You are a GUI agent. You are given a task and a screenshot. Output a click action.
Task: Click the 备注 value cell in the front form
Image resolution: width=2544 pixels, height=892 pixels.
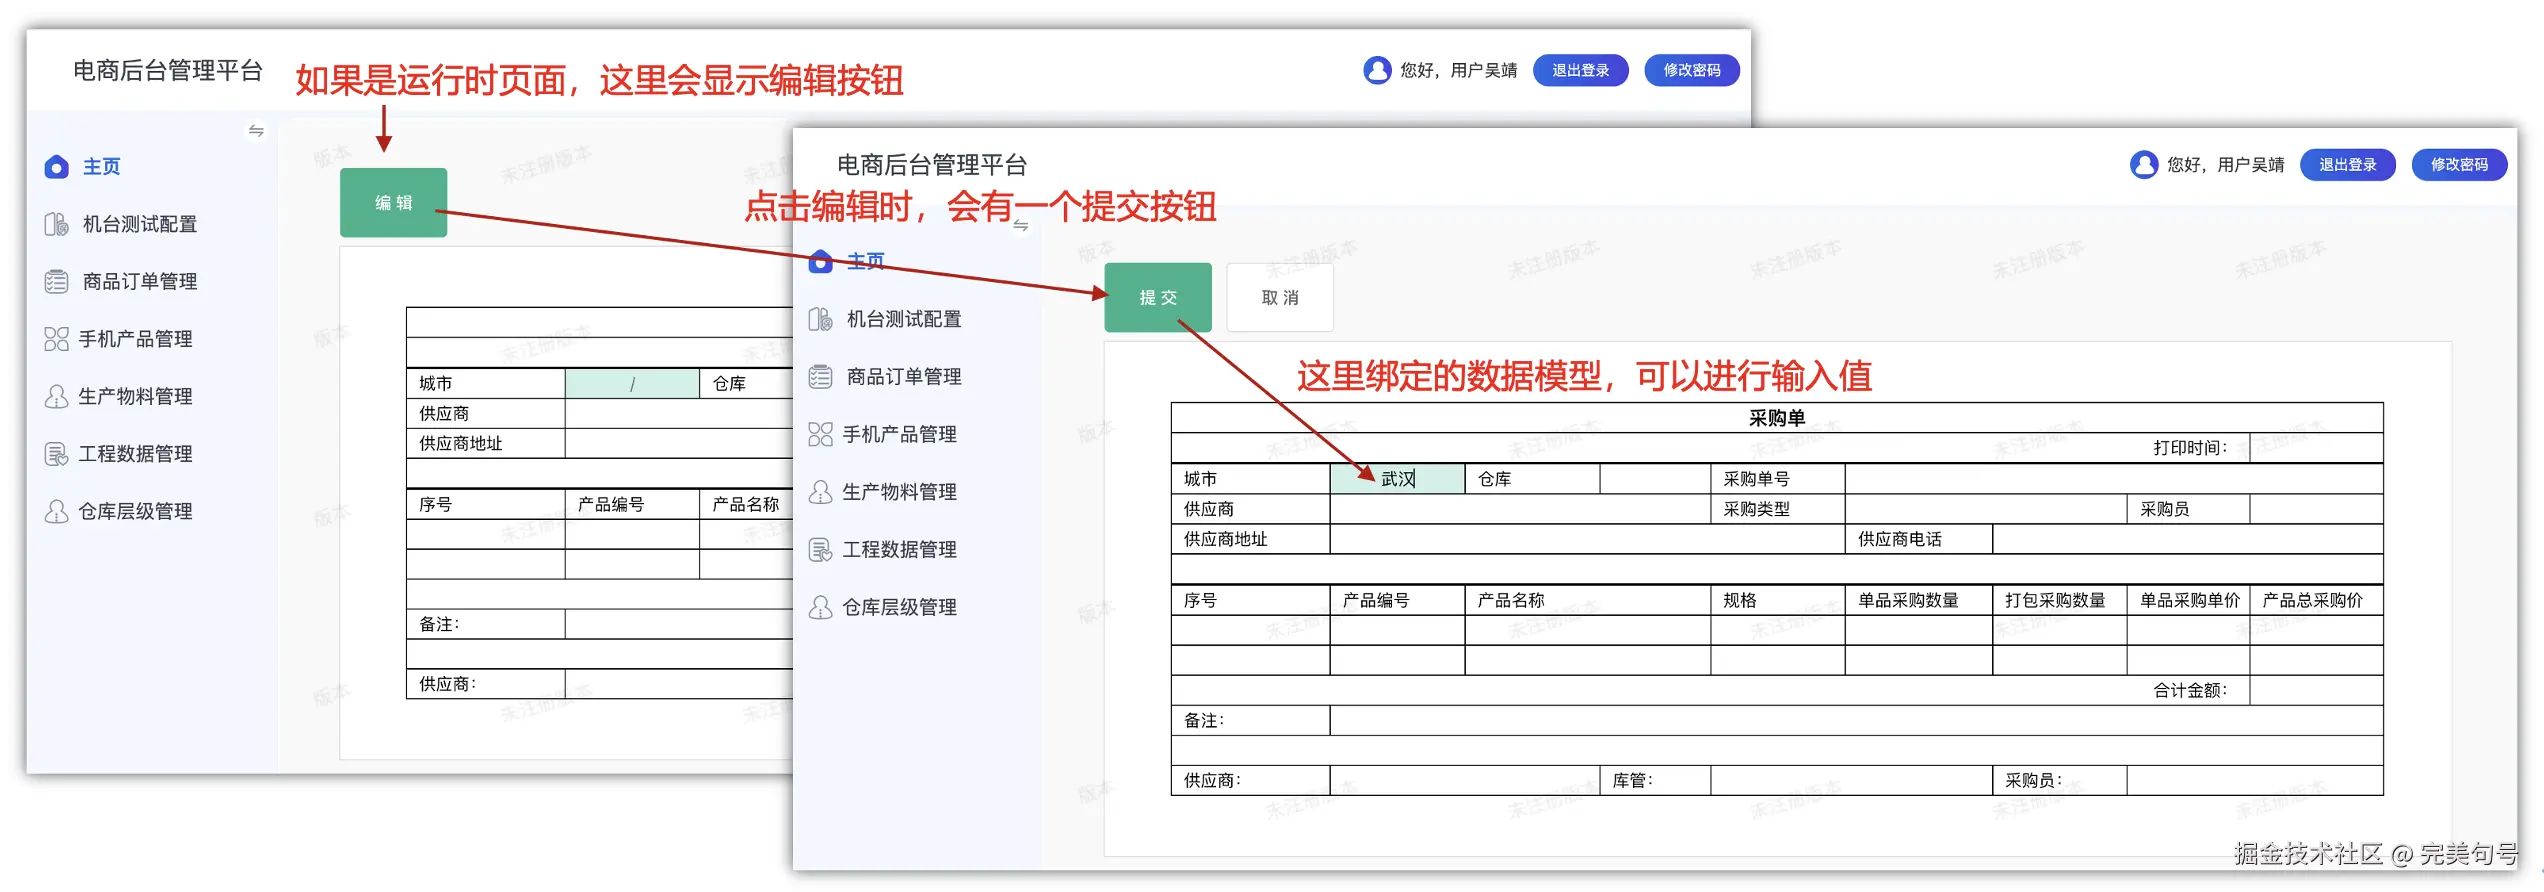point(1856,720)
